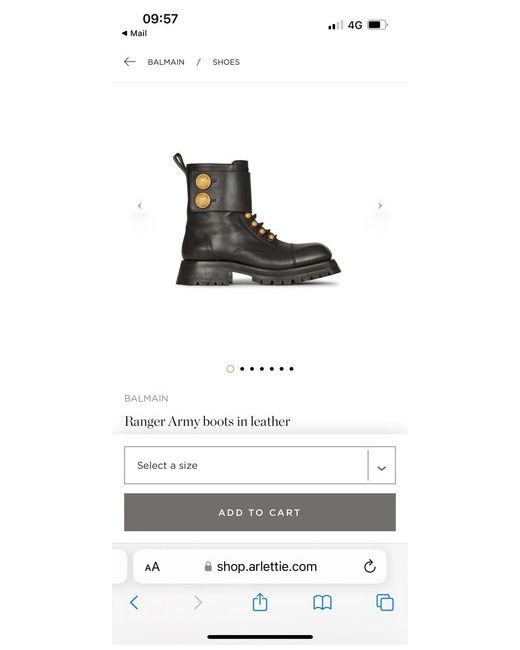Image resolution: width=520 pixels, height=650 pixels.
Task: Open Safari bookmarks book icon
Action: click(322, 602)
